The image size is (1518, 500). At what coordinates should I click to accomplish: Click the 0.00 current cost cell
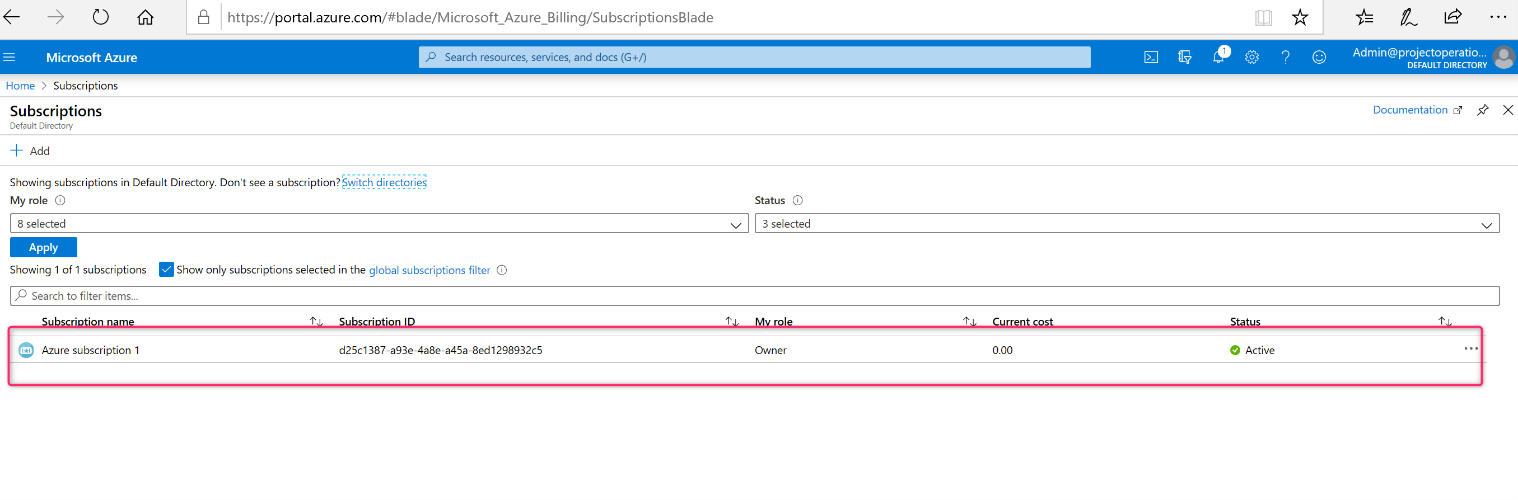1002,350
